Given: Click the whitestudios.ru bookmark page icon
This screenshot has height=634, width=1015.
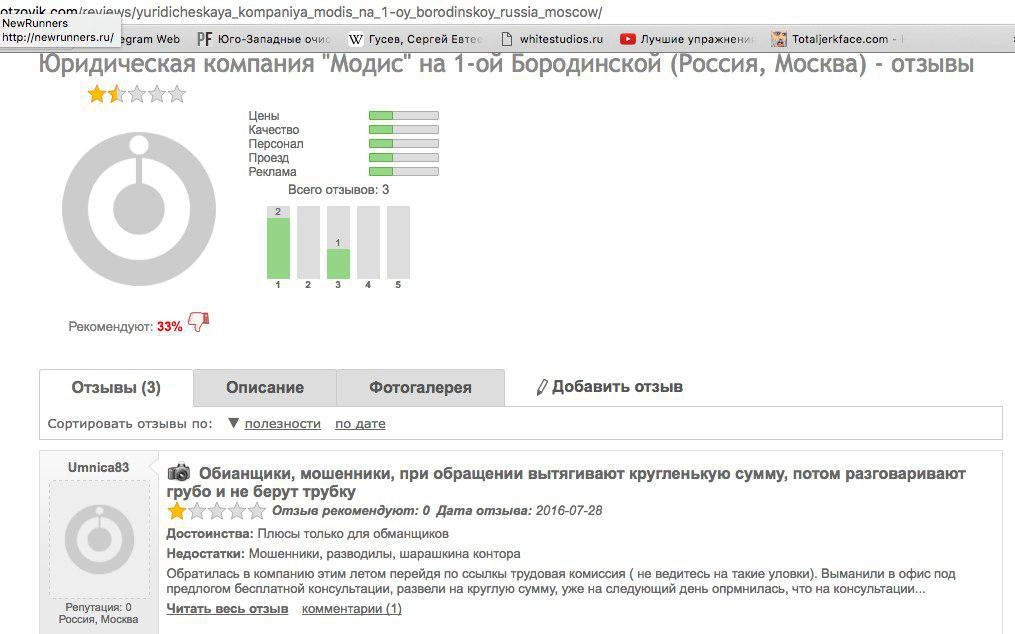Looking at the screenshot, I should pos(507,39).
